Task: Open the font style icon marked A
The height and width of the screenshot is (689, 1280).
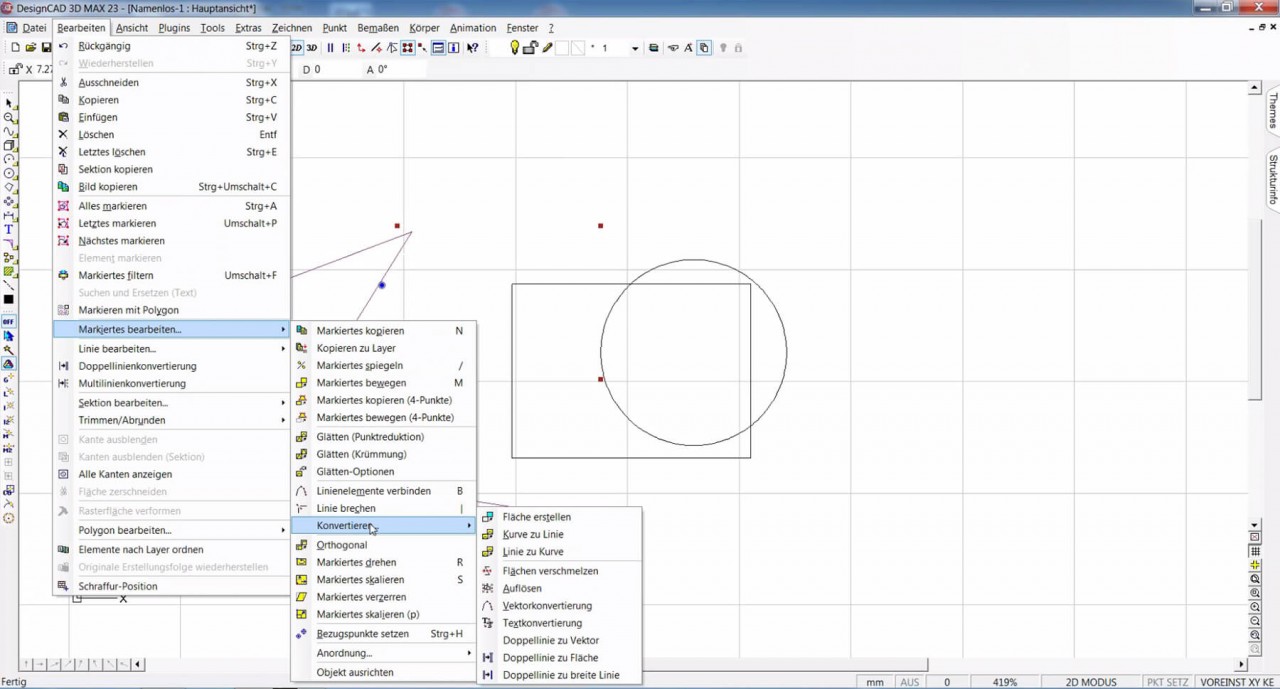Action: (688, 47)
